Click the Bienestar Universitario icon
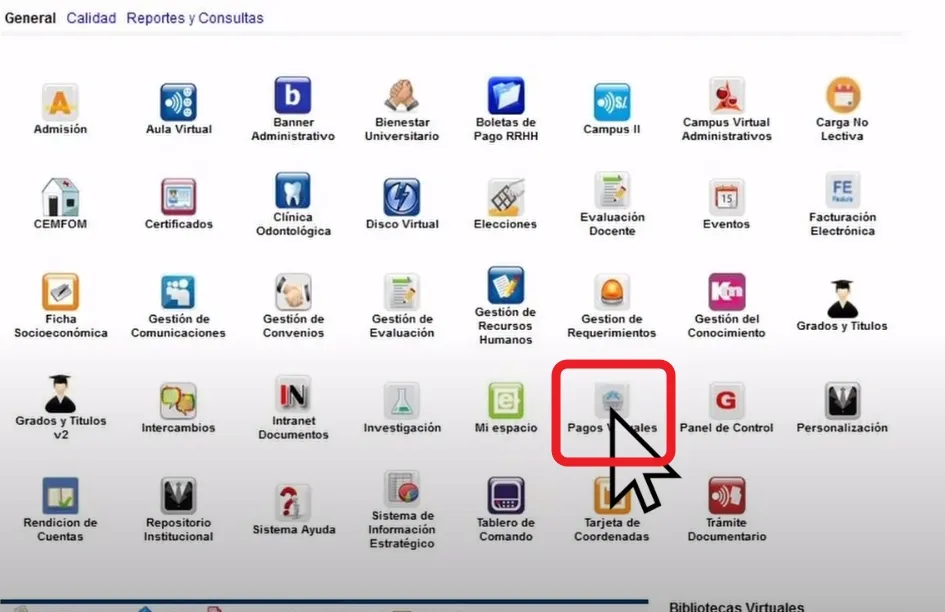The image size is (945, 612). click(x=401, y=96)
